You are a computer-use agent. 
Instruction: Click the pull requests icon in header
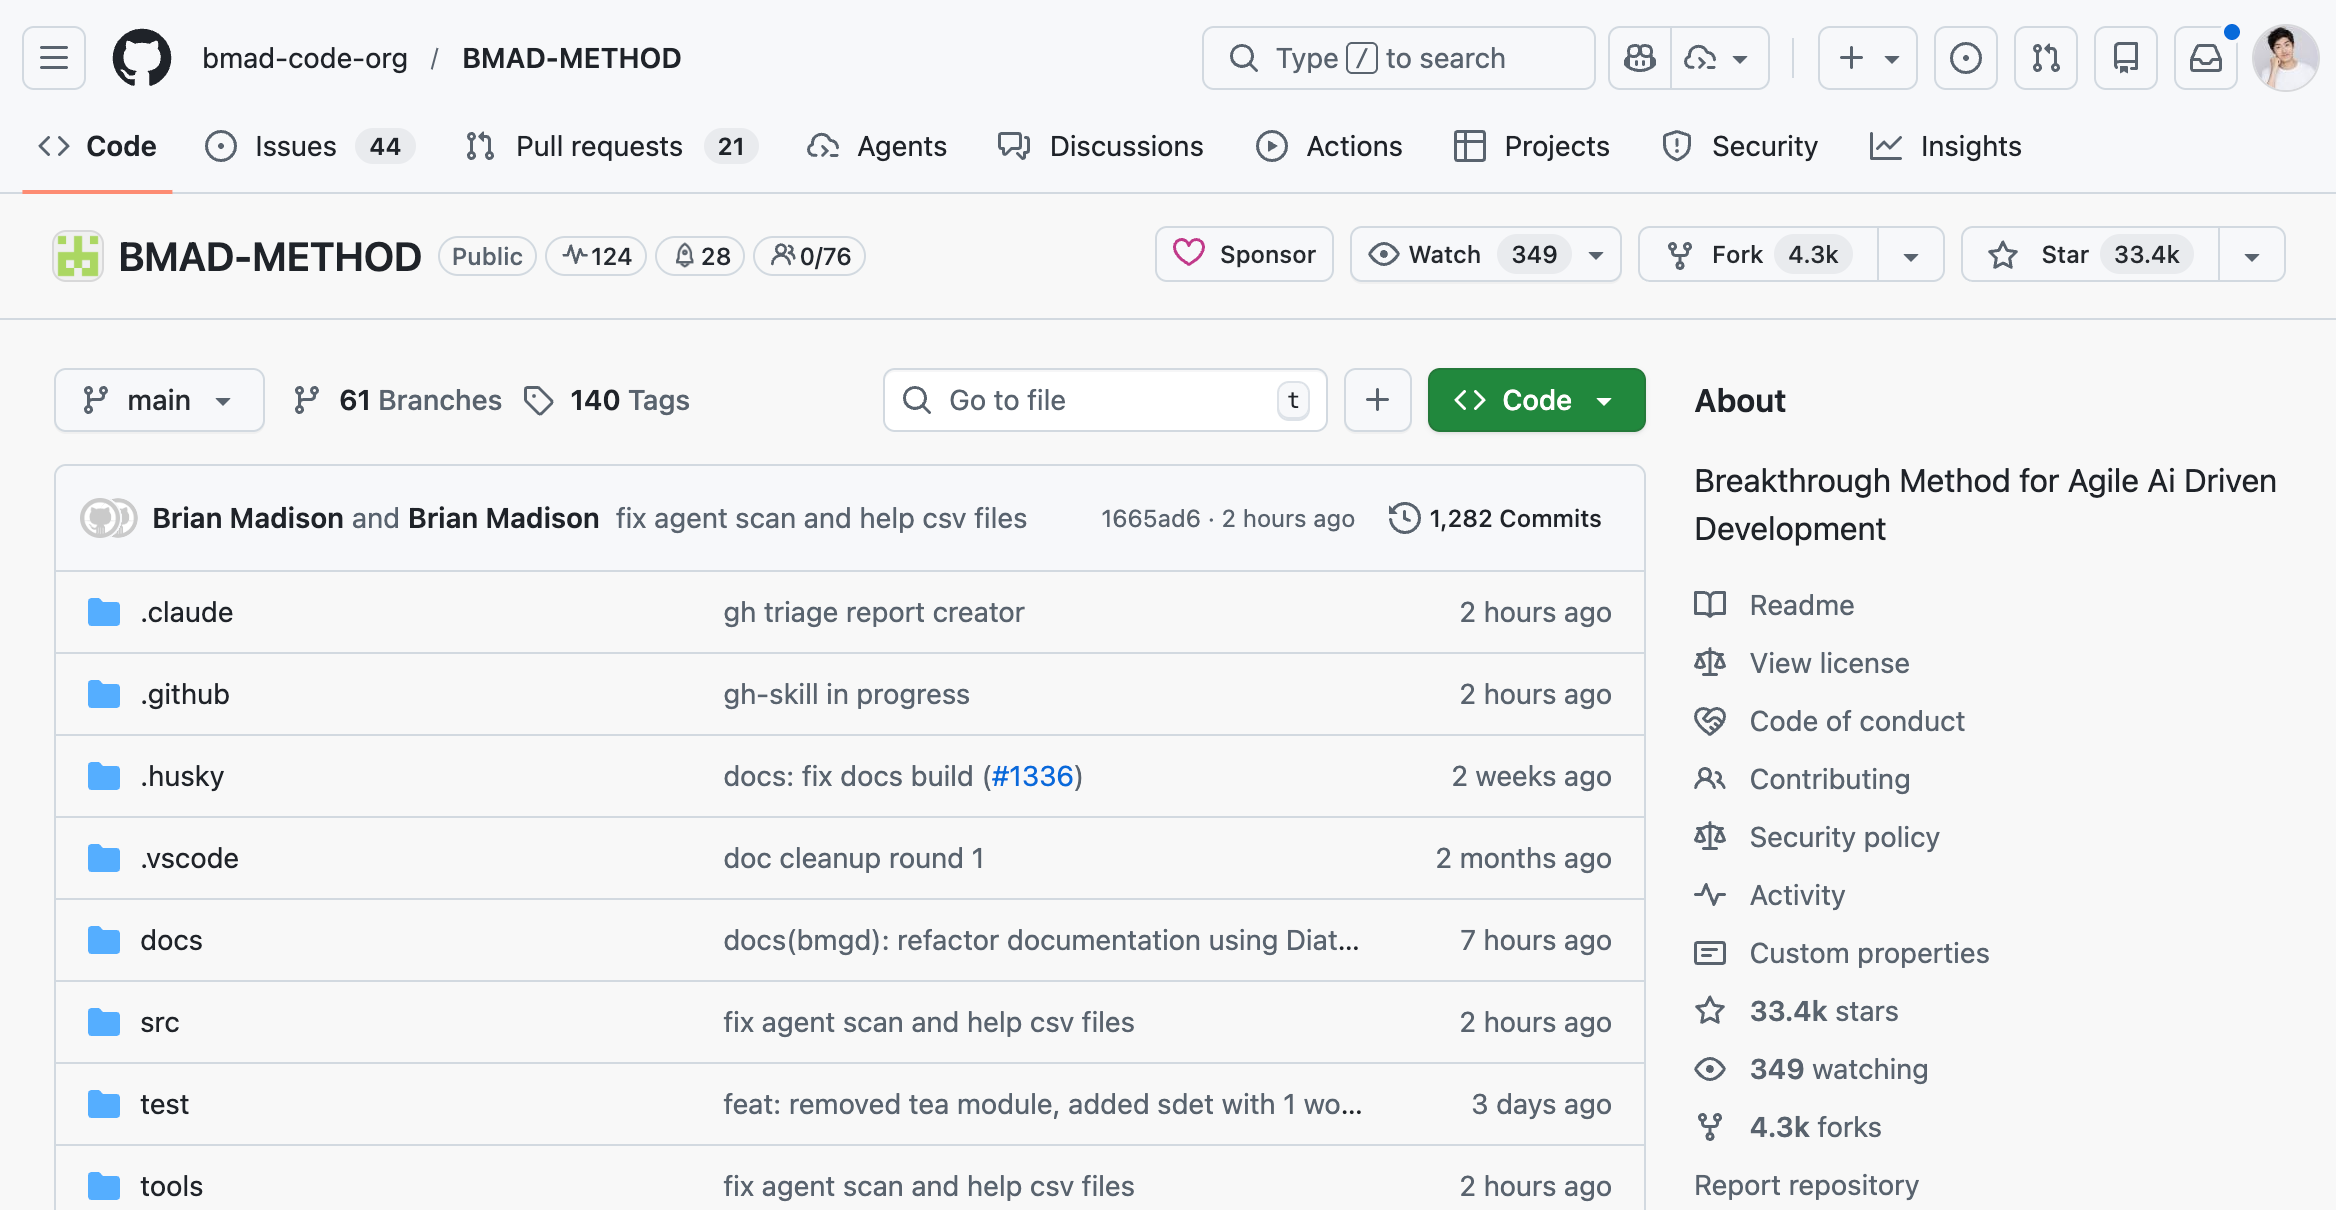[x=2045, y=58]
